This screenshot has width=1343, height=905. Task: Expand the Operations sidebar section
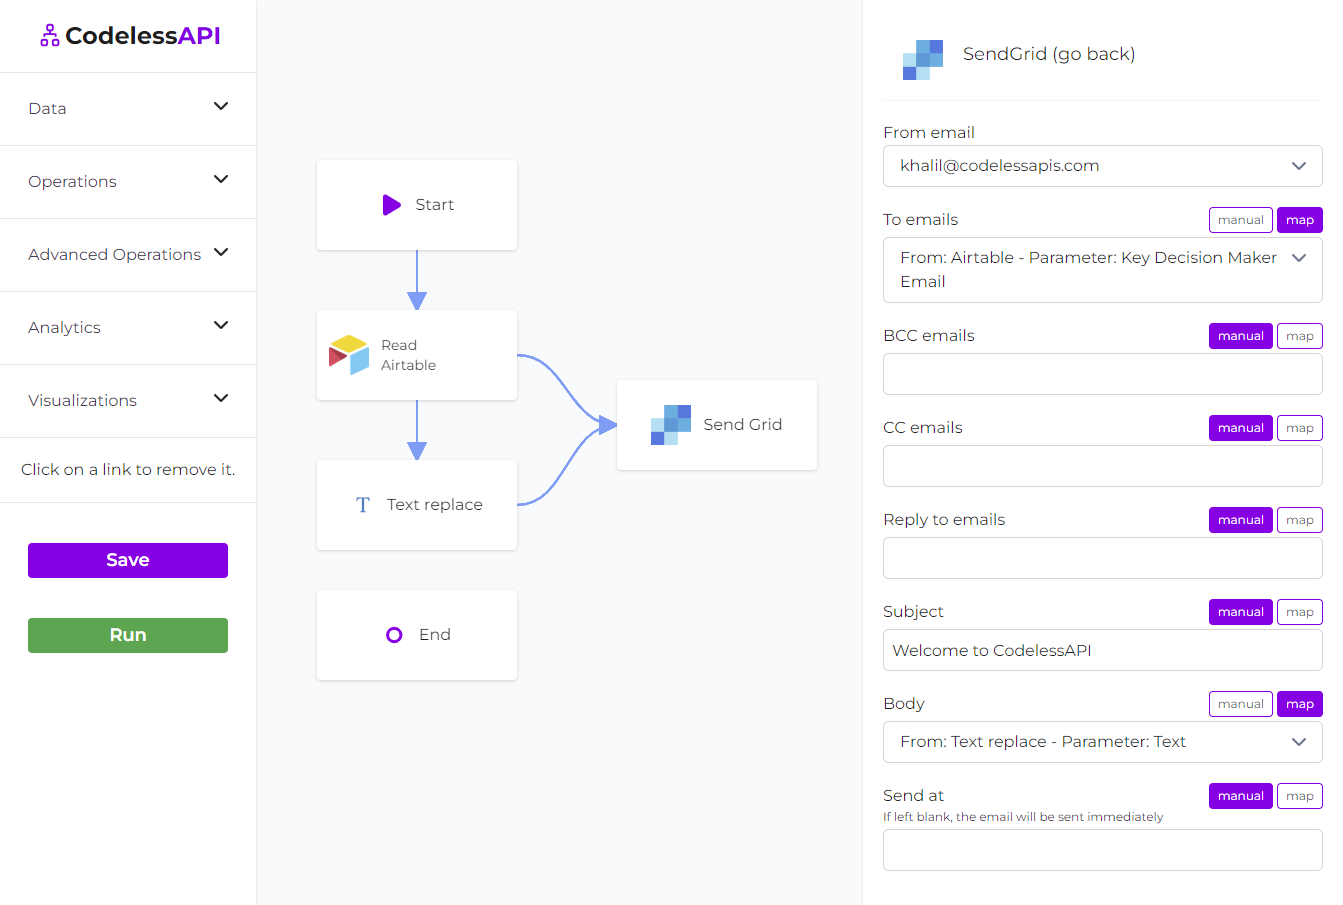[128, 181]
